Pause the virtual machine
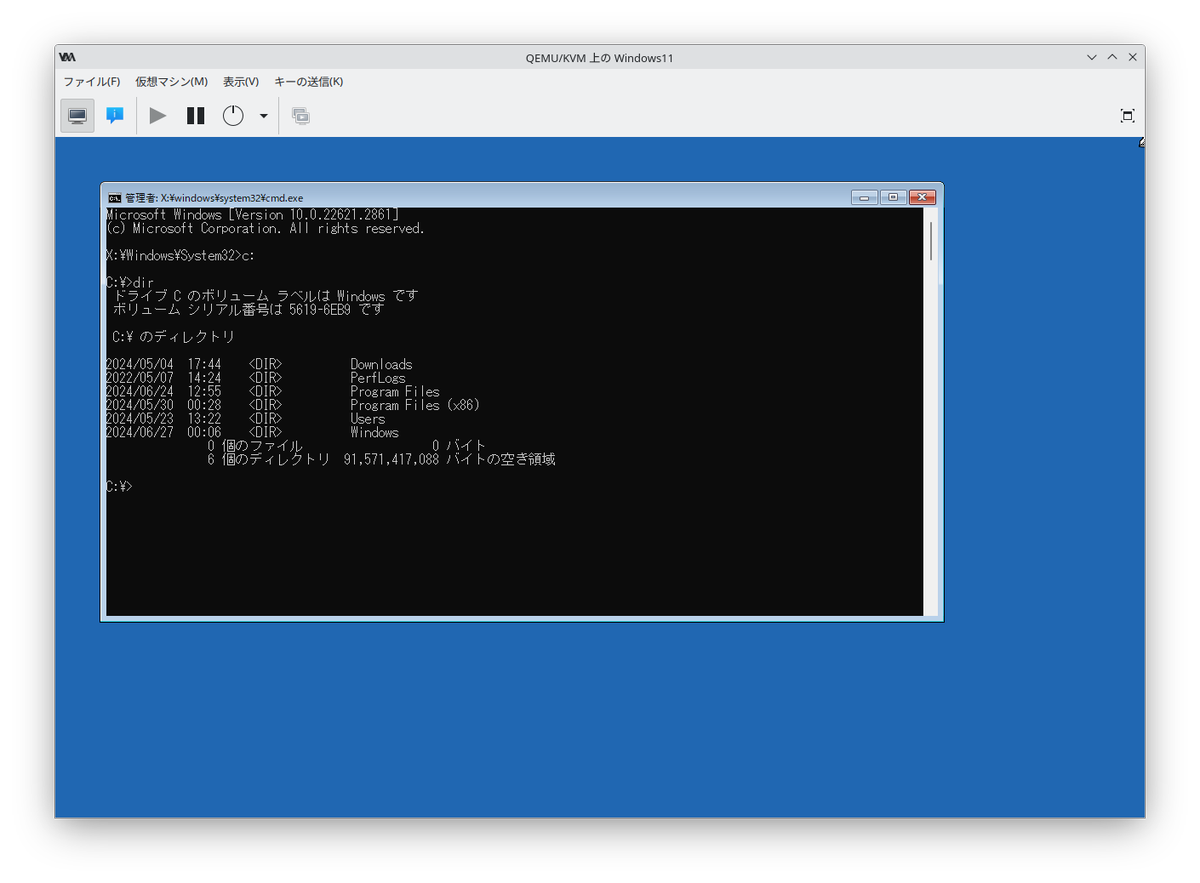The width and height of the screenshot is (1200, 883). (x=196, y=116)
